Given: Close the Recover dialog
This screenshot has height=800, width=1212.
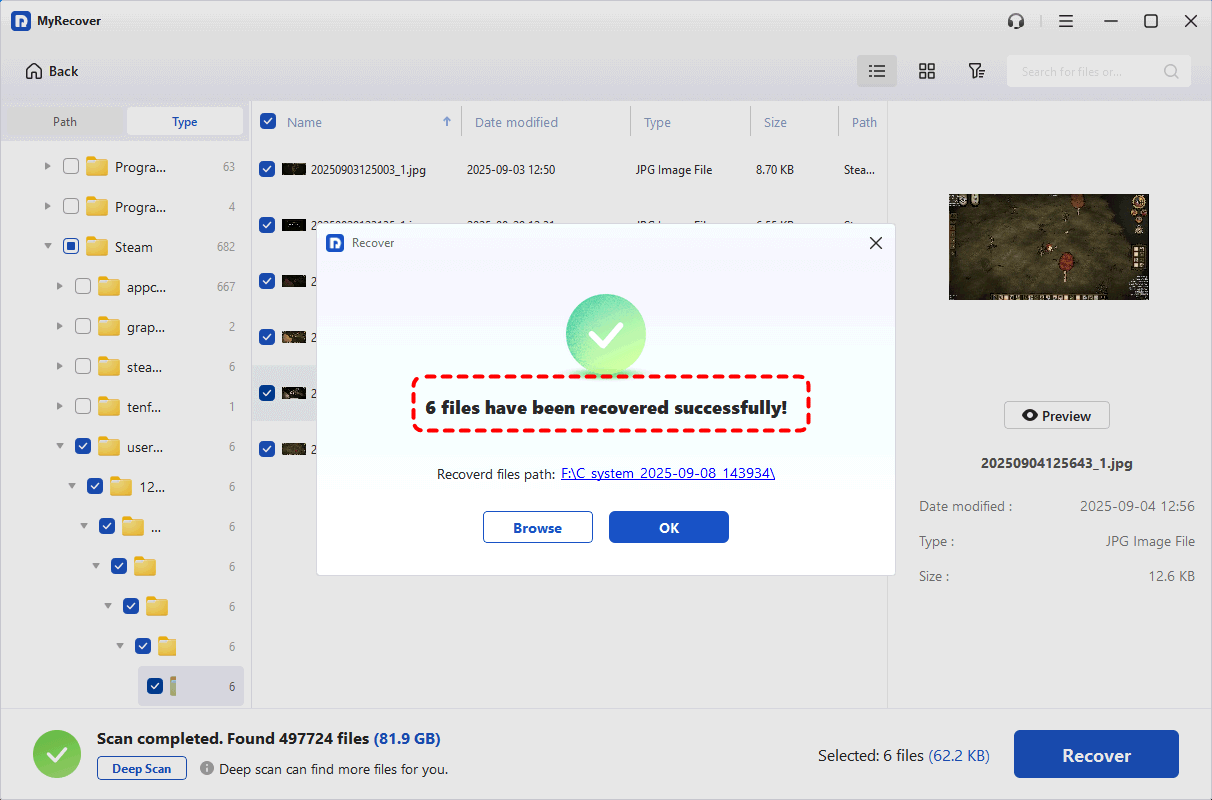Looking at the screenshot, I should tap(876, 243).
